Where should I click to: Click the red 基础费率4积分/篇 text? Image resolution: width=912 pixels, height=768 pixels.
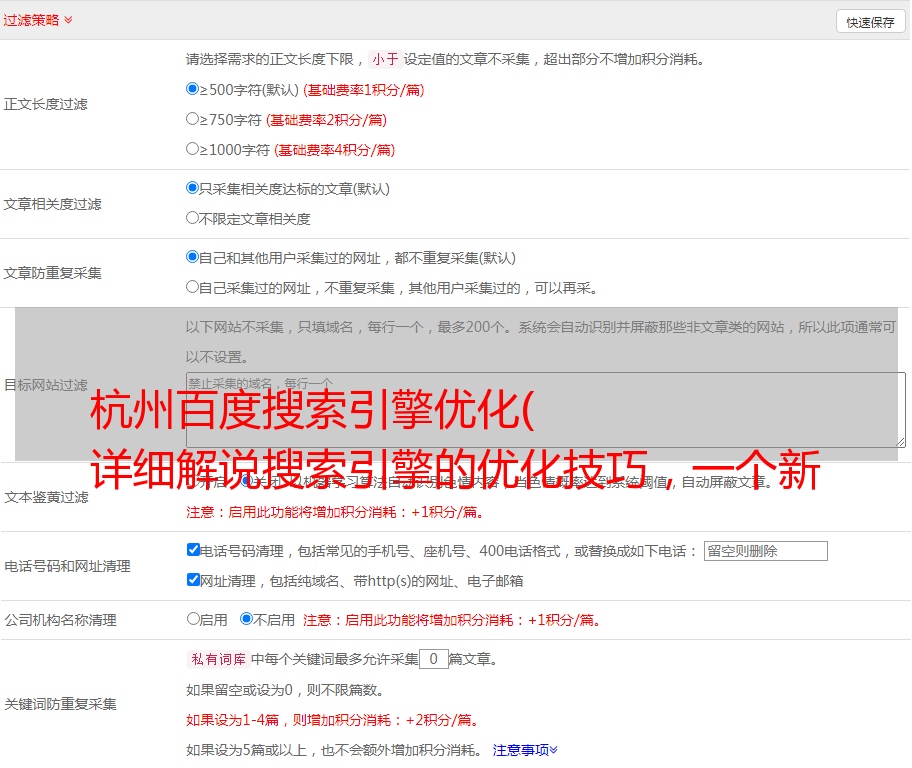(334, 150)
